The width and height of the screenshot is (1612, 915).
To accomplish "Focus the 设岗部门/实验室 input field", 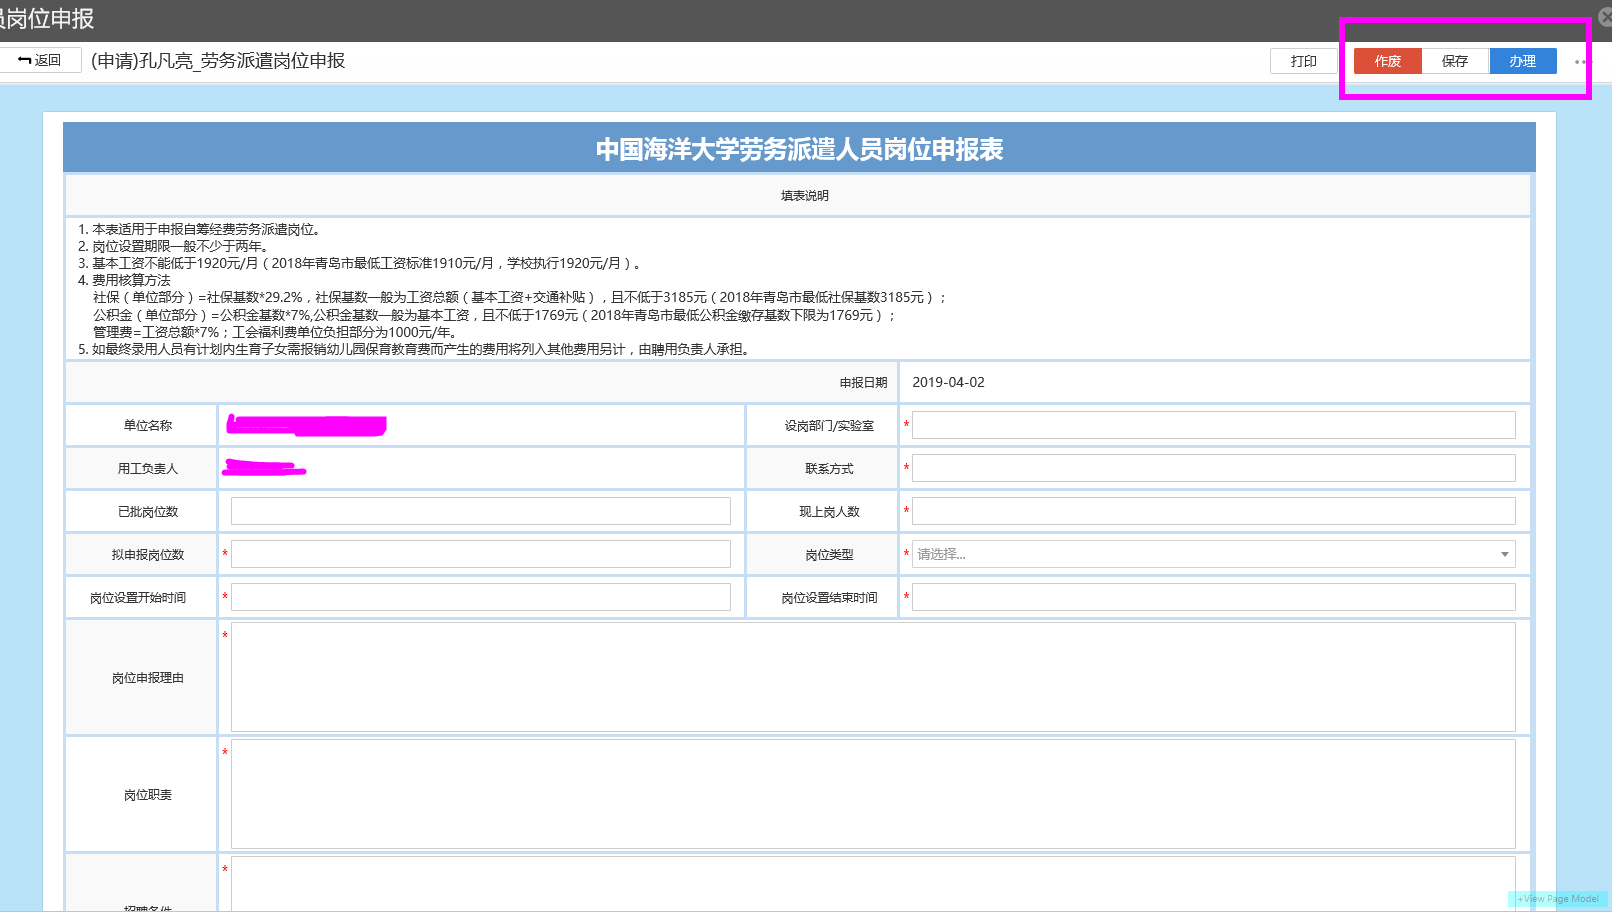I will (x=1213, y=426).
